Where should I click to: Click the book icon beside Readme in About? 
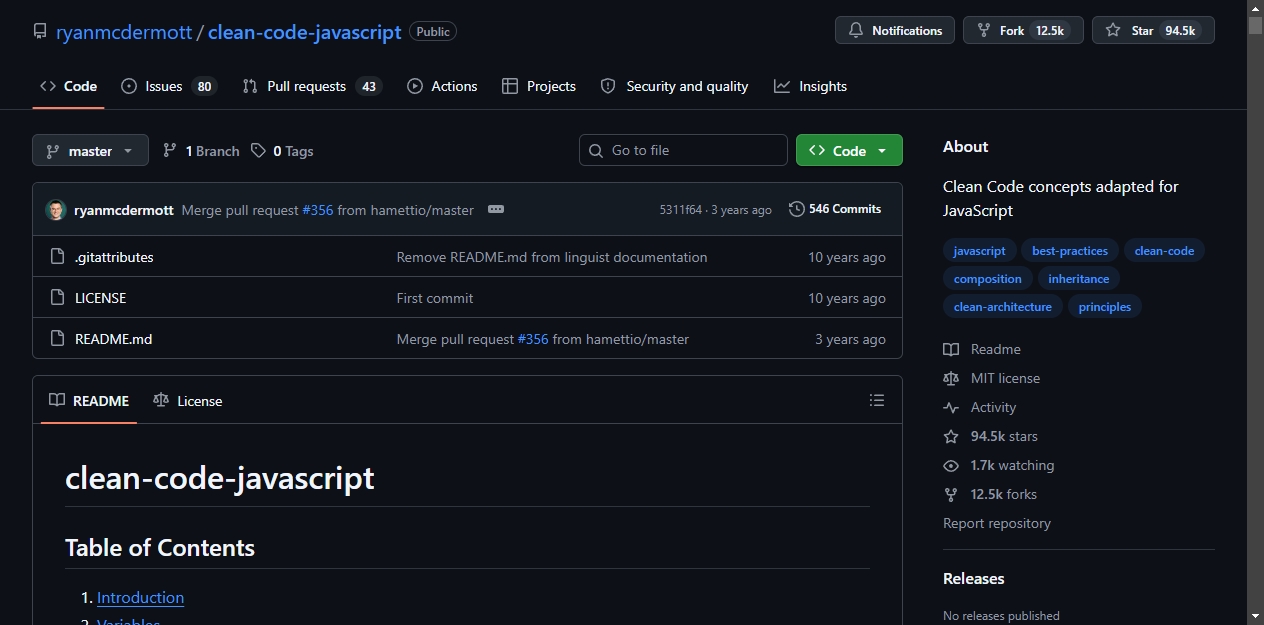click(x=951, y=349)
